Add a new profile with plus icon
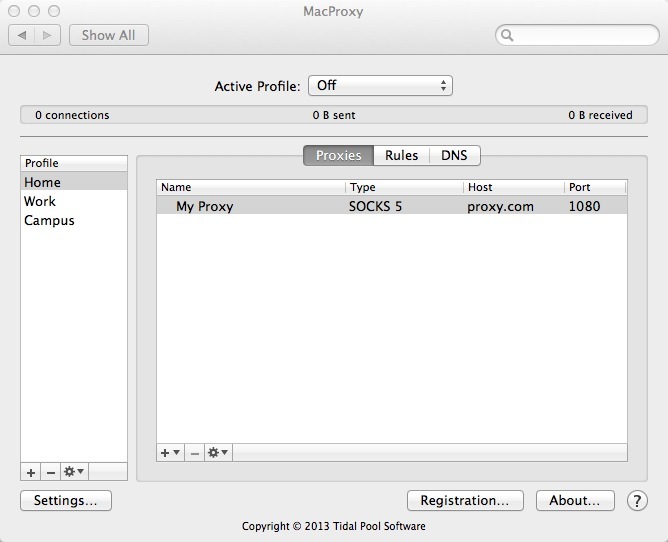668x542 pixels. 31,472
